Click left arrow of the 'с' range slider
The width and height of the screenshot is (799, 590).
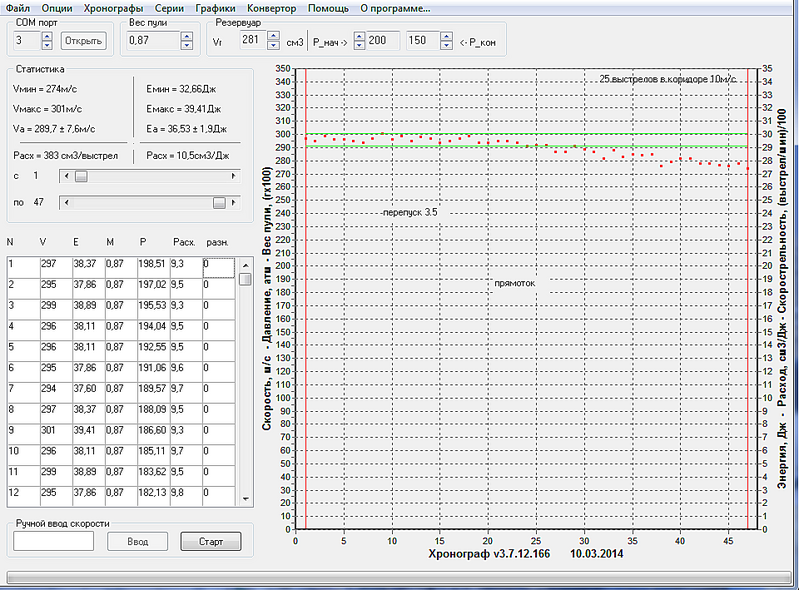pyautogui.click(x=66, y=176)
